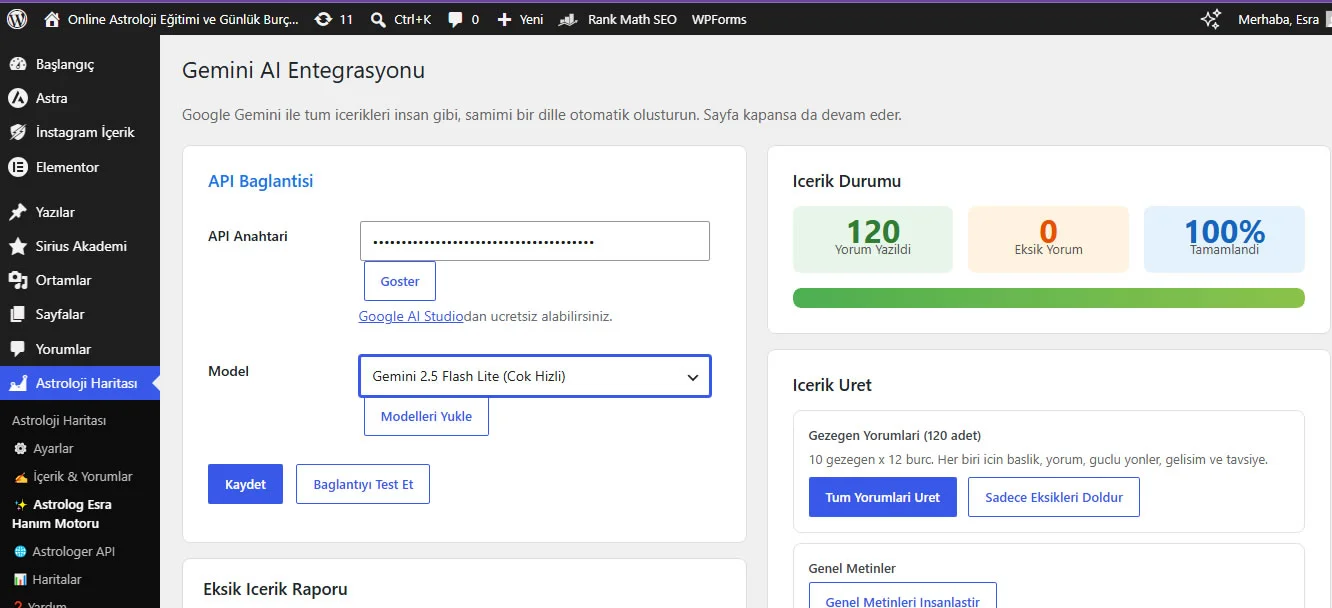Open the Sirius Akademi star icon
1332x608 pixels.
17,246
